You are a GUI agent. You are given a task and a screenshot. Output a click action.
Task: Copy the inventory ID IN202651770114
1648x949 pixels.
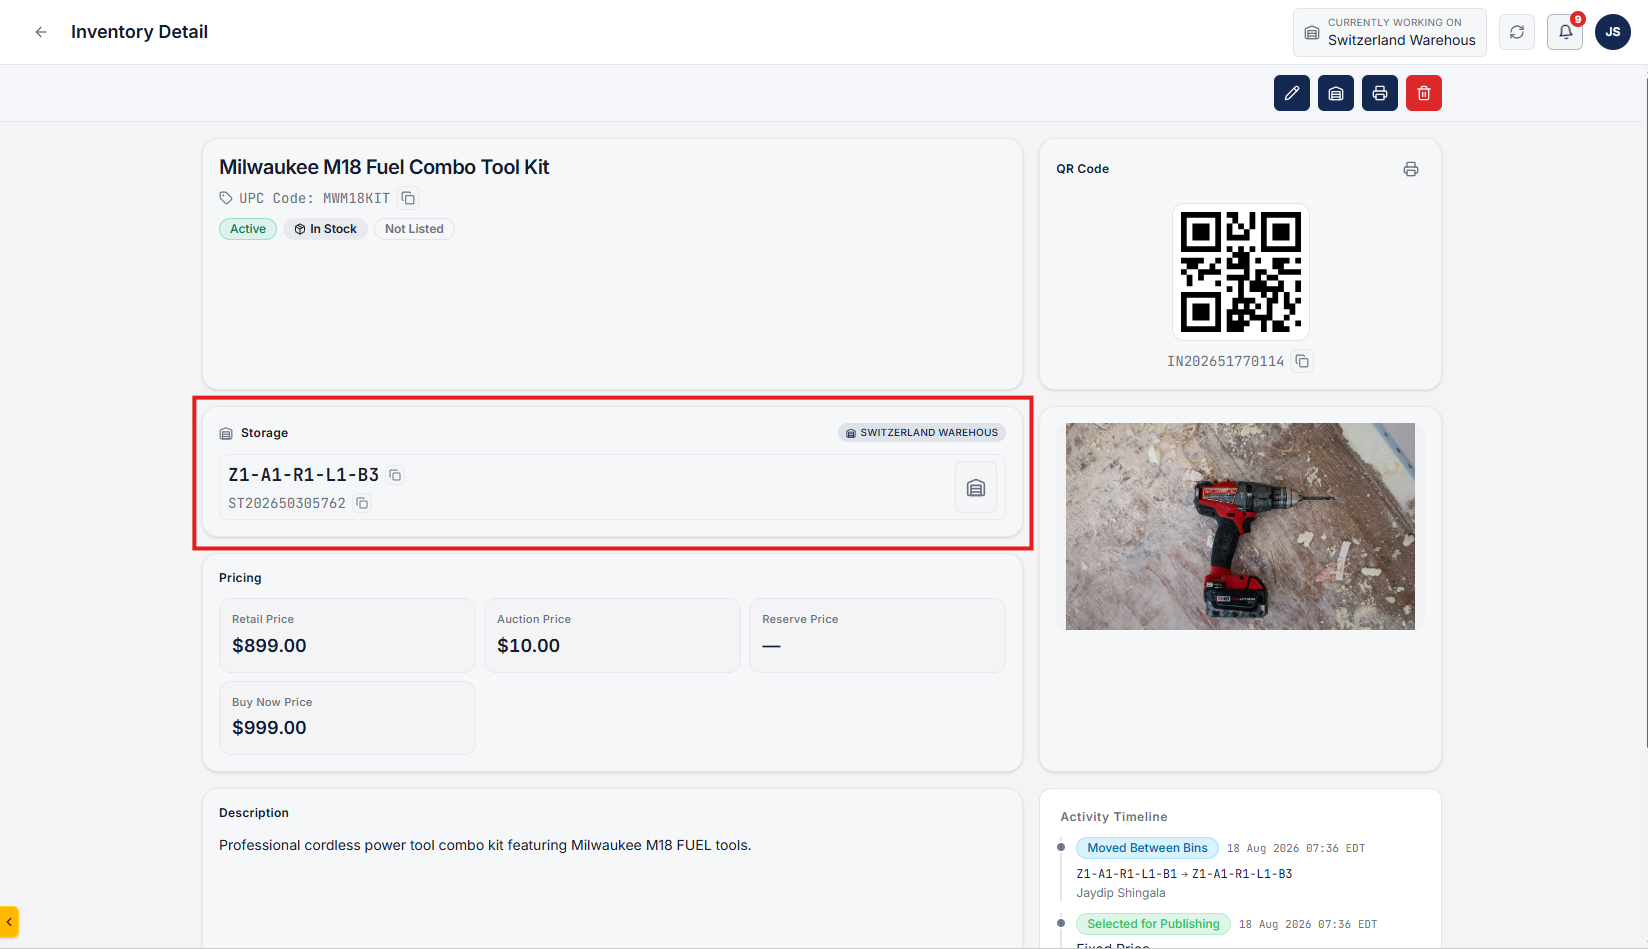[x=1302, y=361]
